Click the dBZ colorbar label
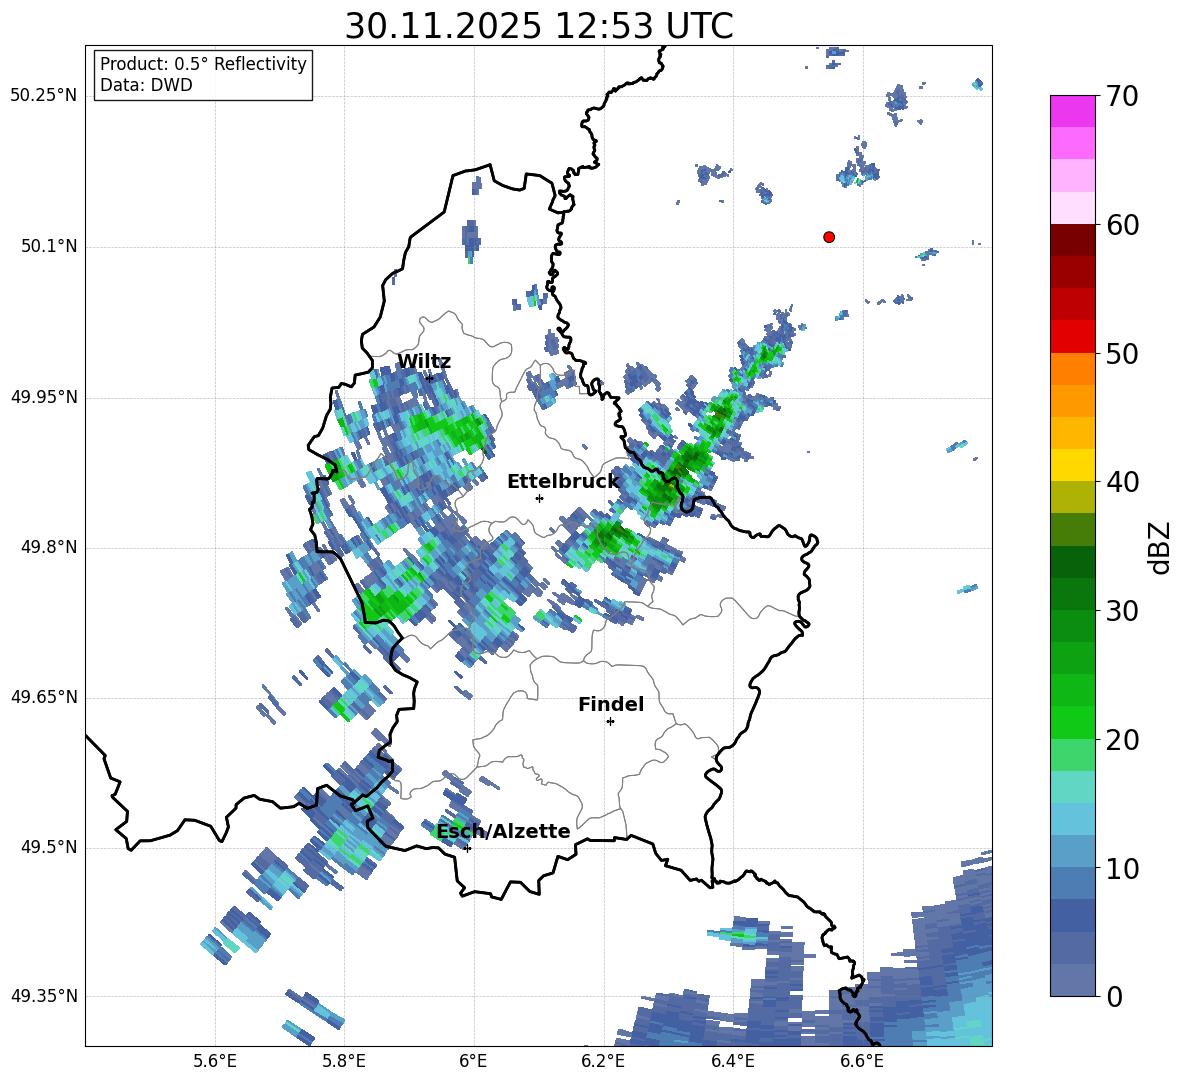This screenshot has width=1184, height=1081. [x=1158, y=547]
